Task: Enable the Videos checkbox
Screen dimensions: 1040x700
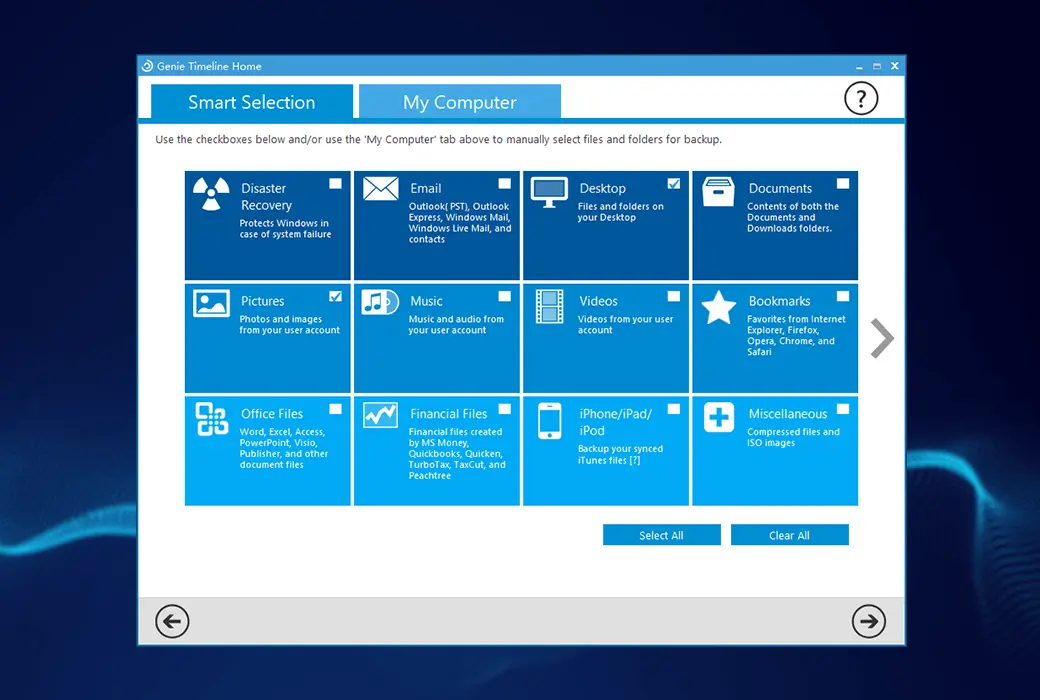Action: coord(674,296)
